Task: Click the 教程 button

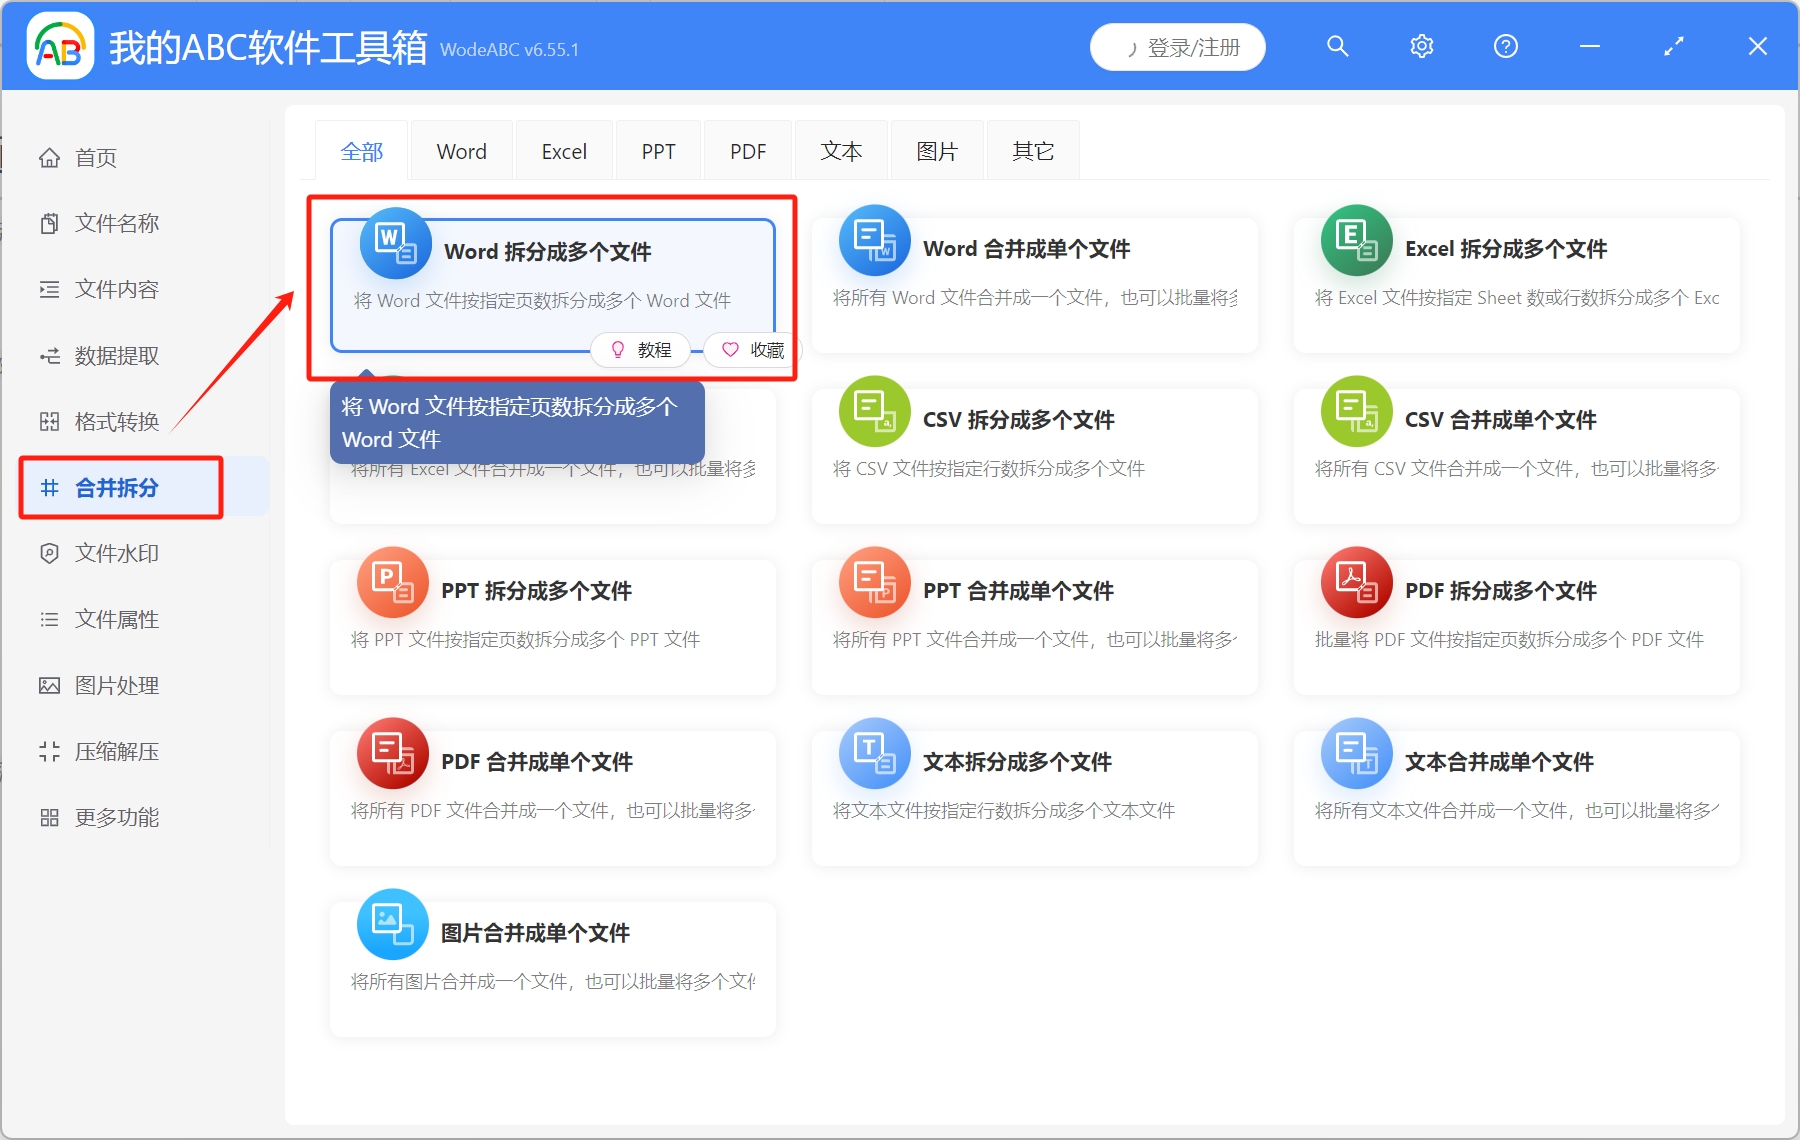Action: pos(640,350)
